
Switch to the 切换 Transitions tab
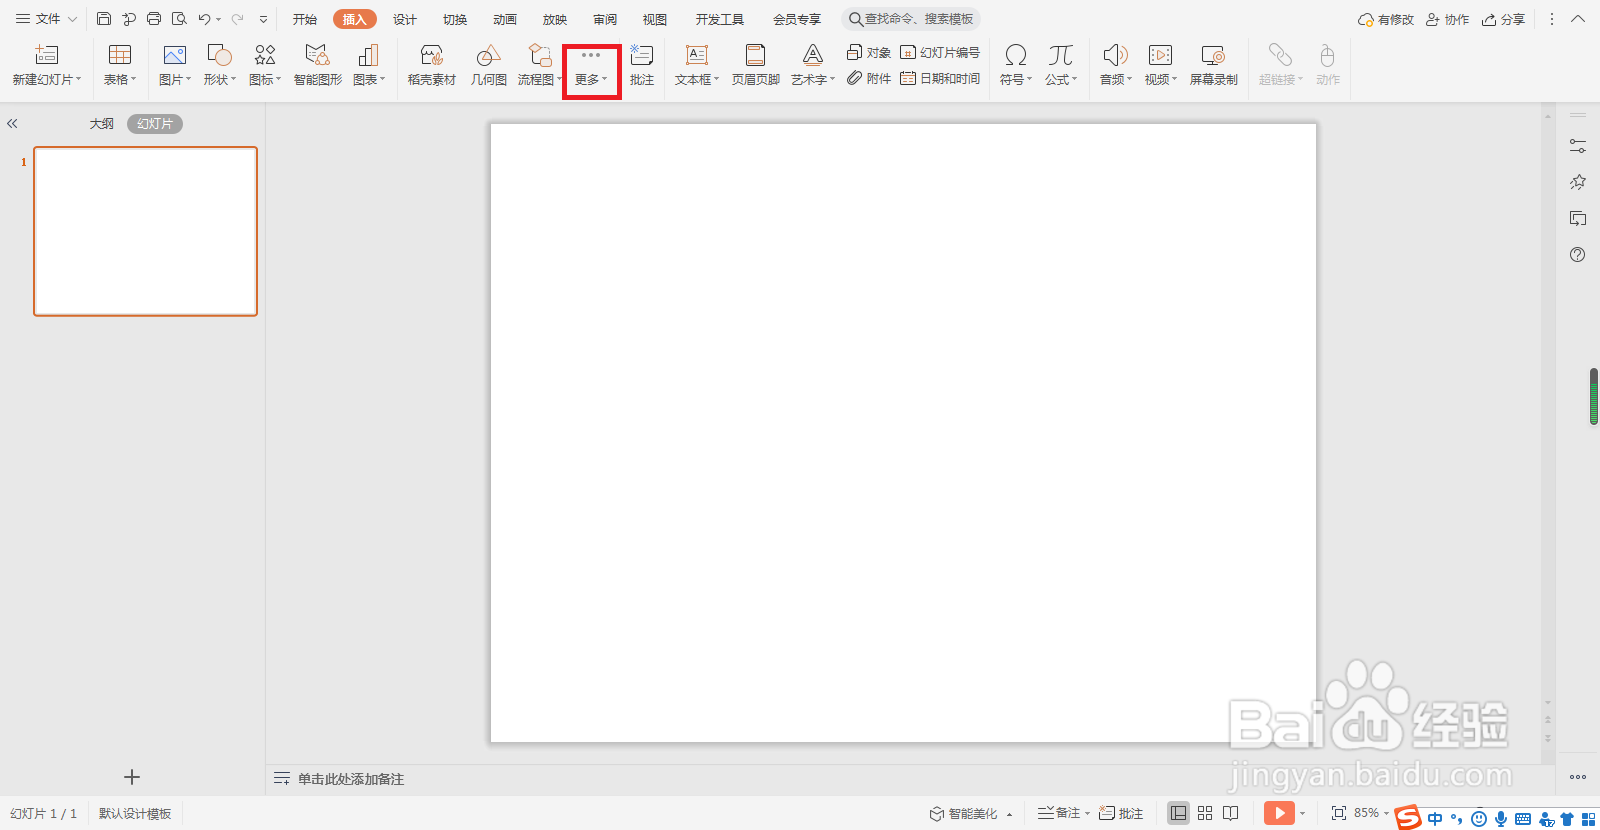coord(455,19)
